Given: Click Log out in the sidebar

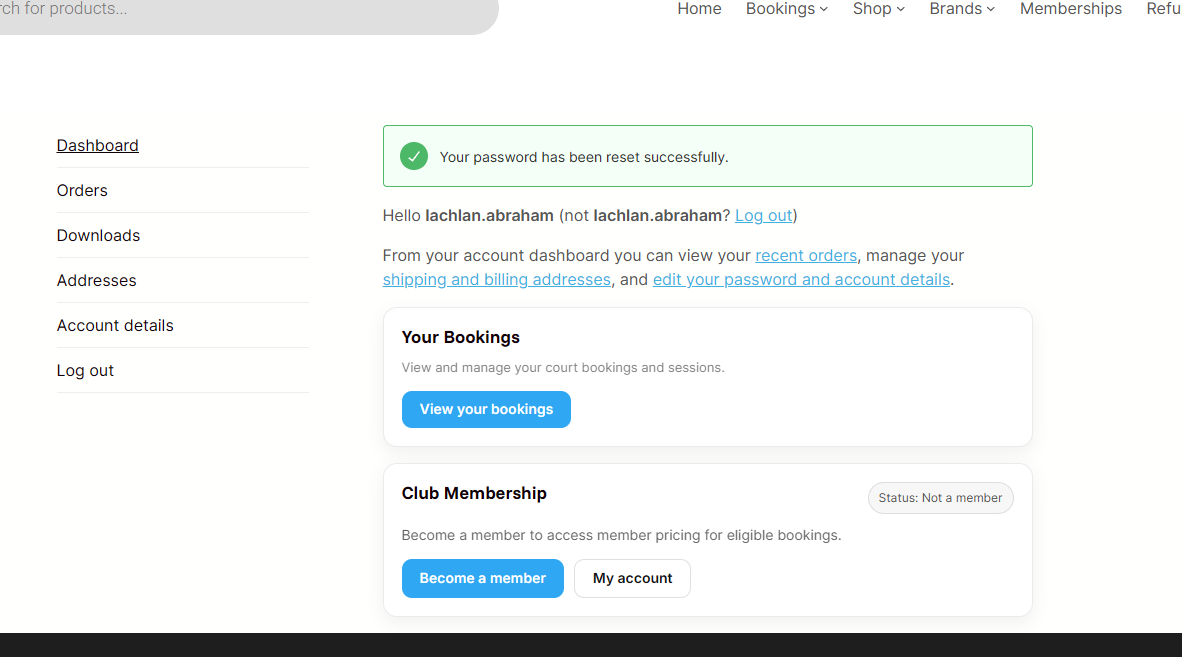Looking at the screenshot, I should (x=85, y=370).
